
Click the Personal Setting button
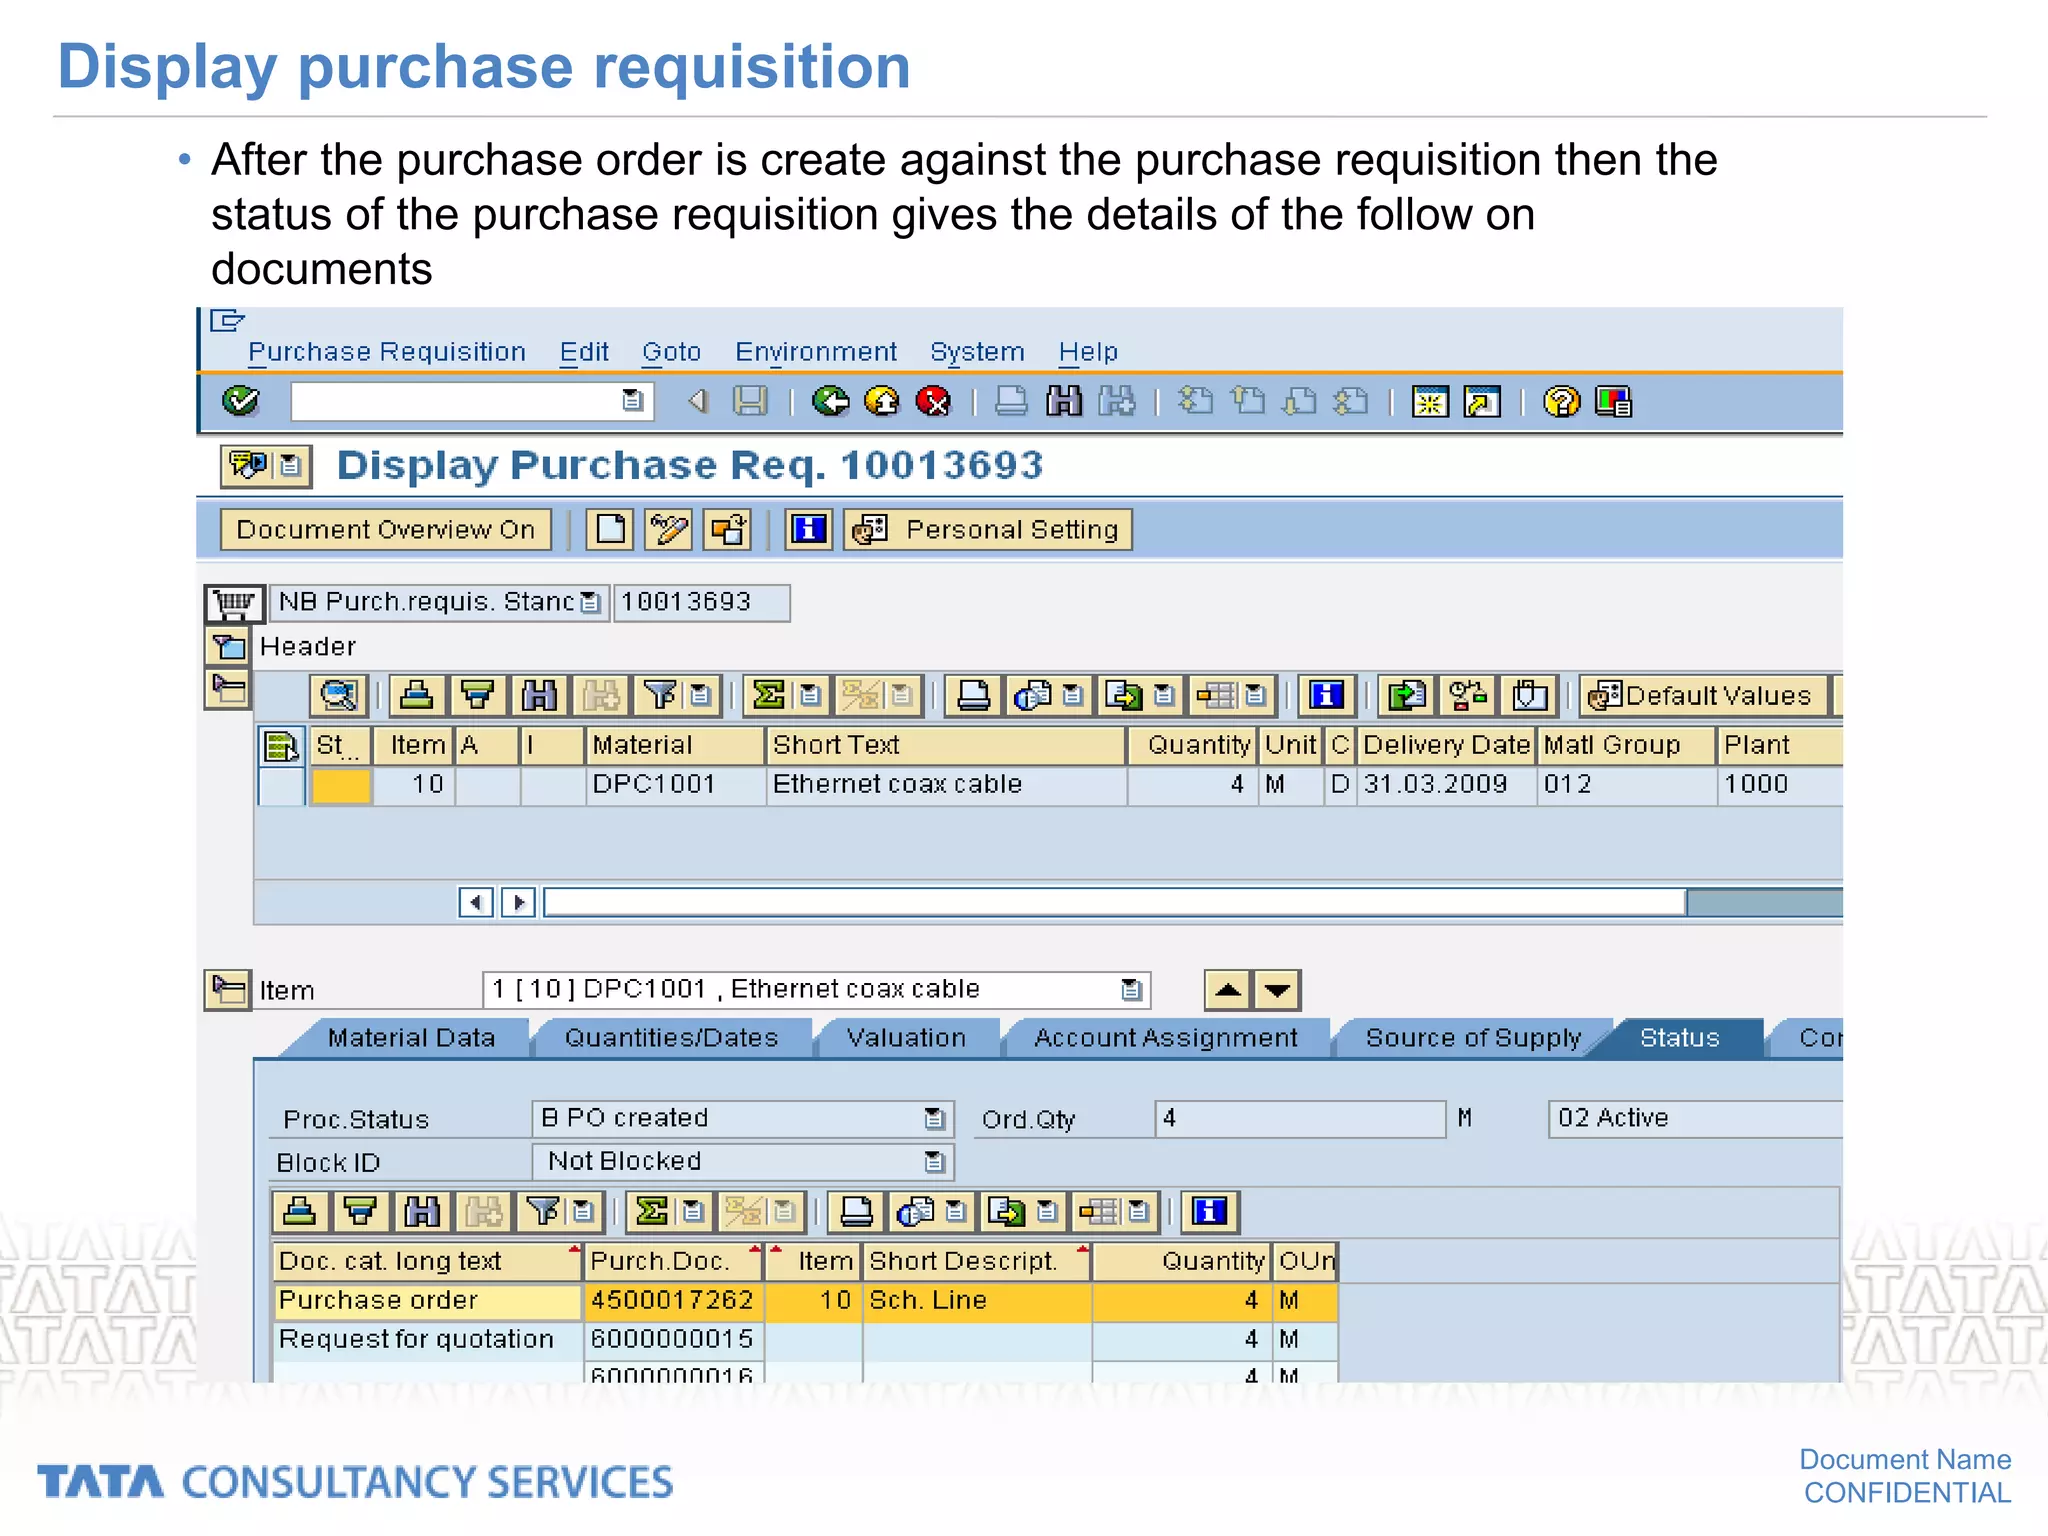coord(989,529)
